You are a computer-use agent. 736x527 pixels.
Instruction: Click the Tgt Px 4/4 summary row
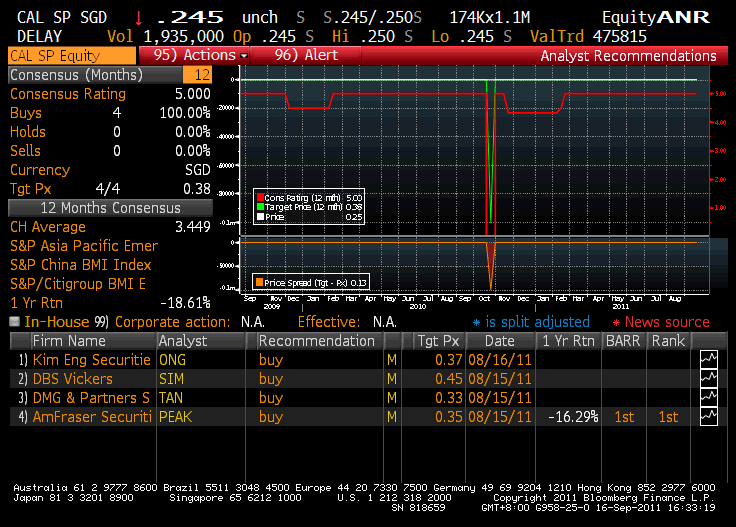110,189
